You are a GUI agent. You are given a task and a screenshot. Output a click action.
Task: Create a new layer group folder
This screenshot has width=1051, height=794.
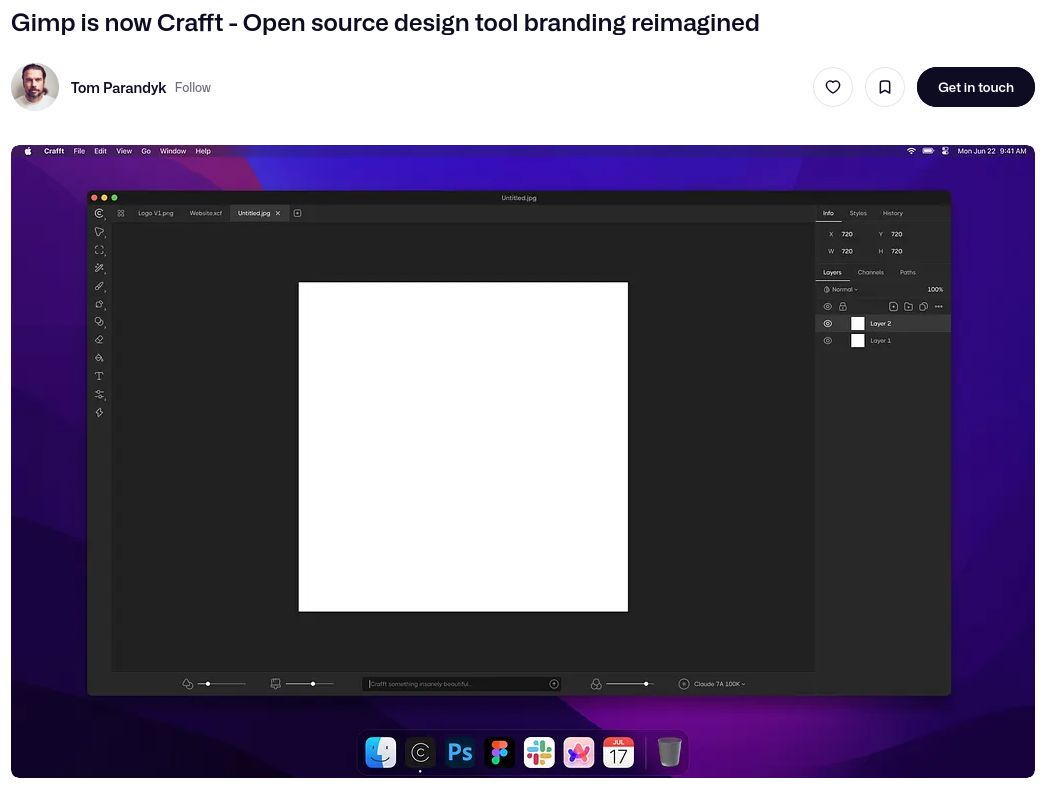(x=908, y=306)
